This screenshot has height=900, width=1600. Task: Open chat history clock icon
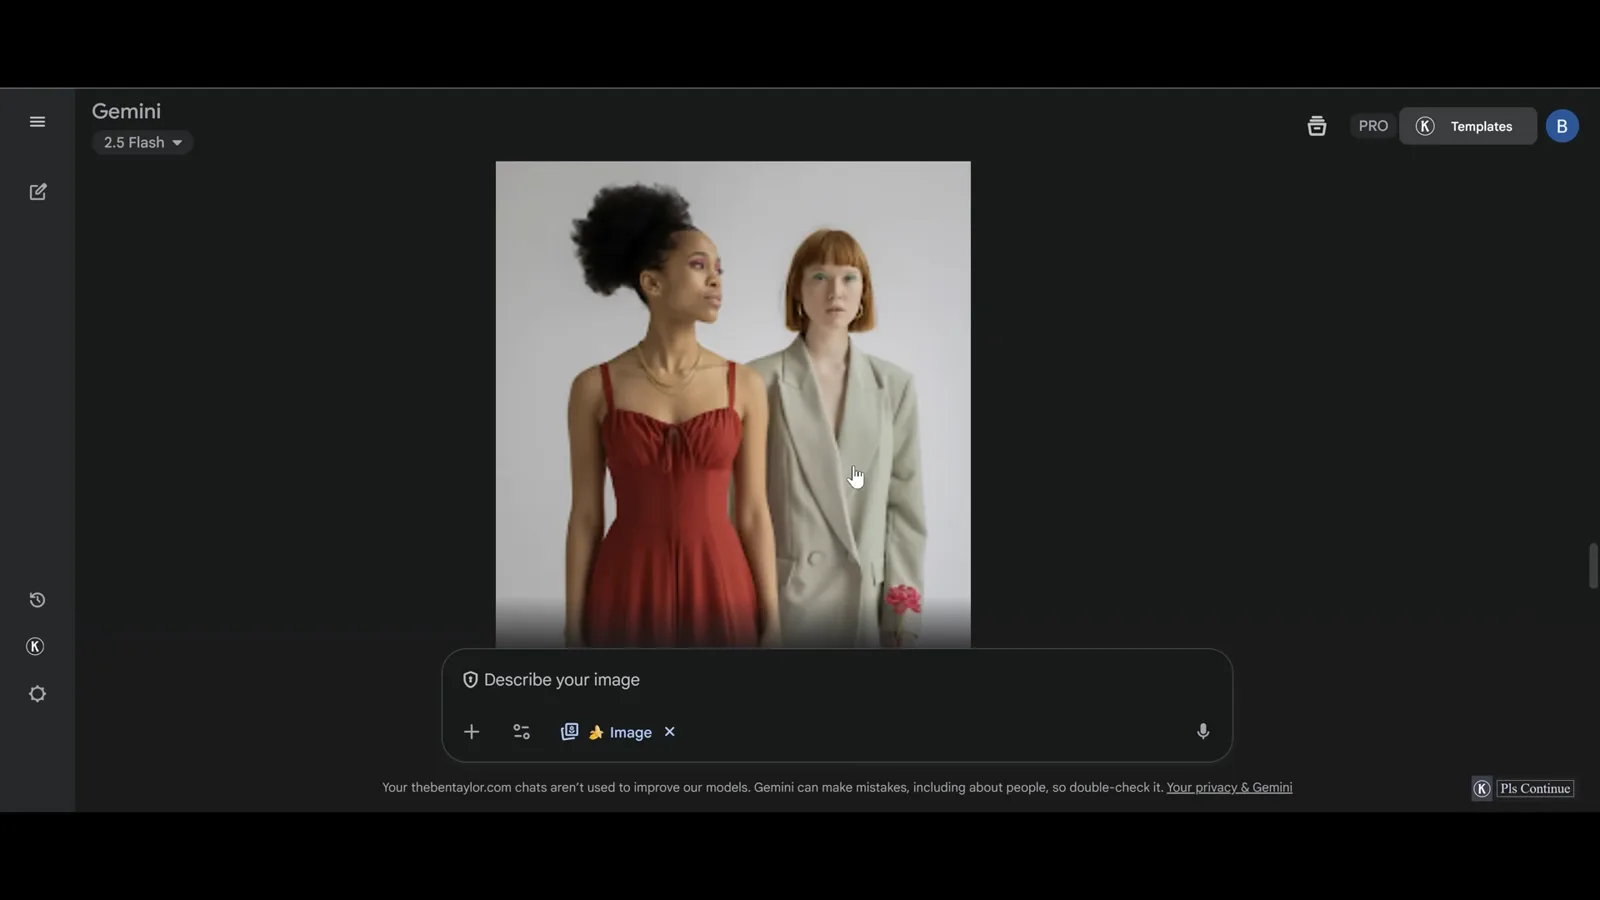click(37, 600)
